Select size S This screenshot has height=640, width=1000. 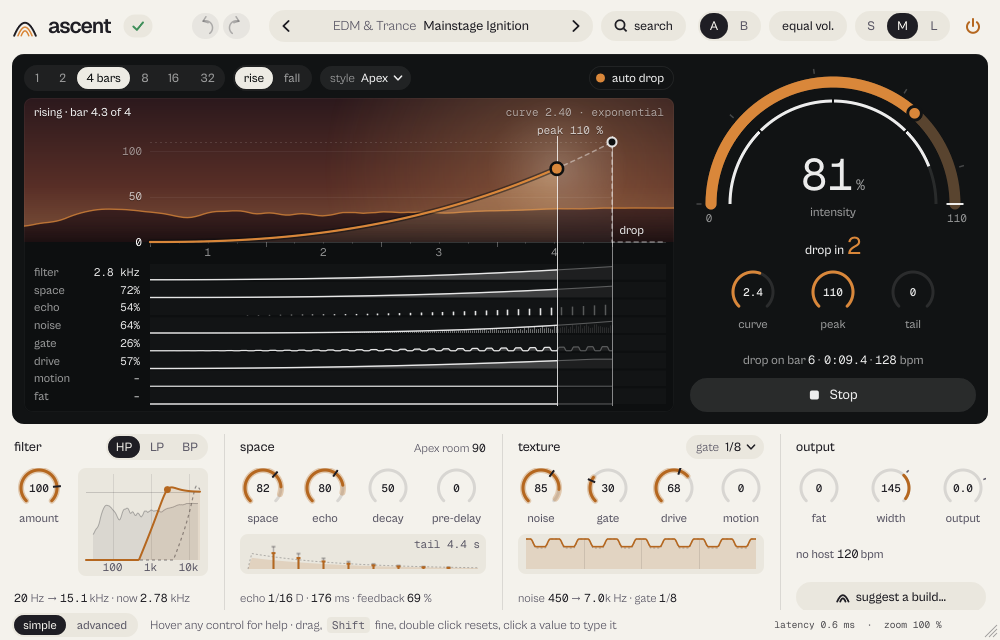[871, 26]
